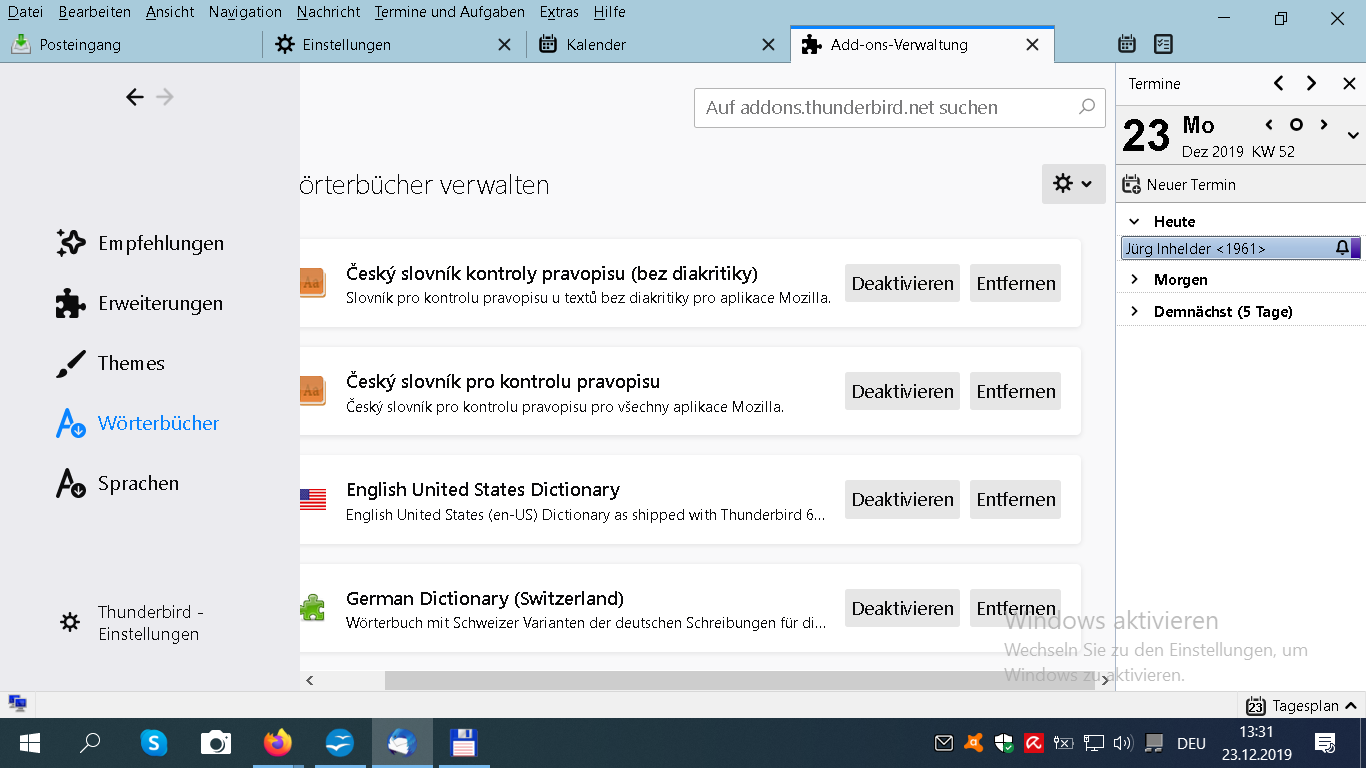
Task: Open the Termine und Aufgaben menu
Action: point(450,12)
